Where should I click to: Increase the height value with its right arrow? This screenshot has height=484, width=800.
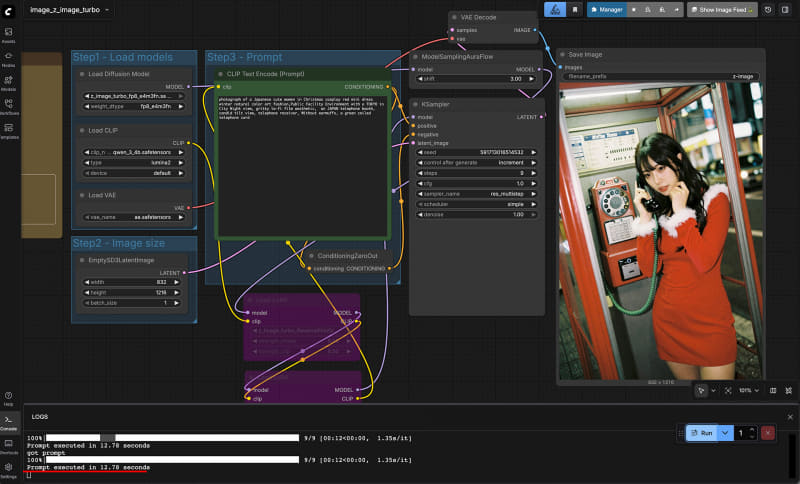point(177,293)
